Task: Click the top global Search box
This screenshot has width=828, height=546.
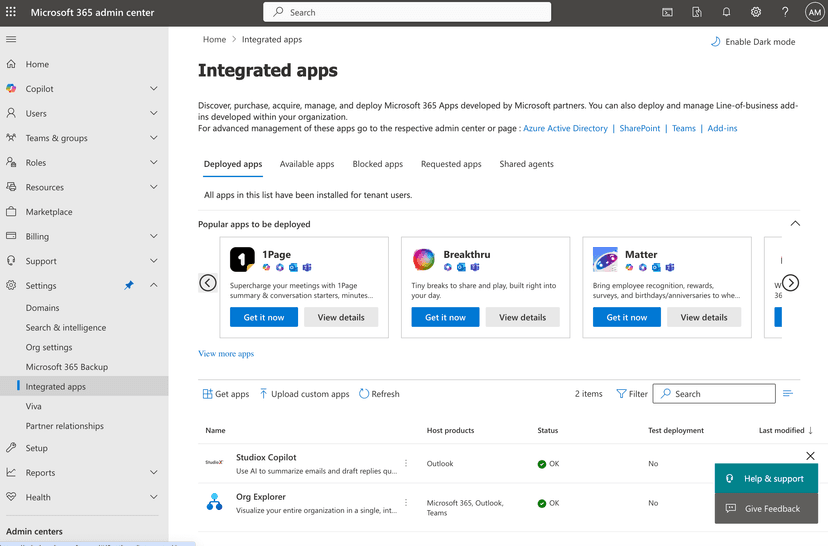Action: pos(407,12)
